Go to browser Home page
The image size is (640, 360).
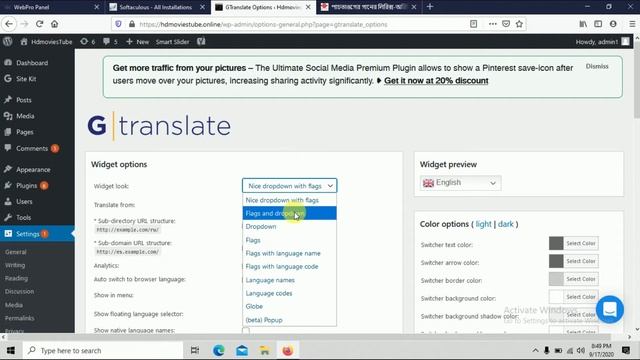pos(54,24)
